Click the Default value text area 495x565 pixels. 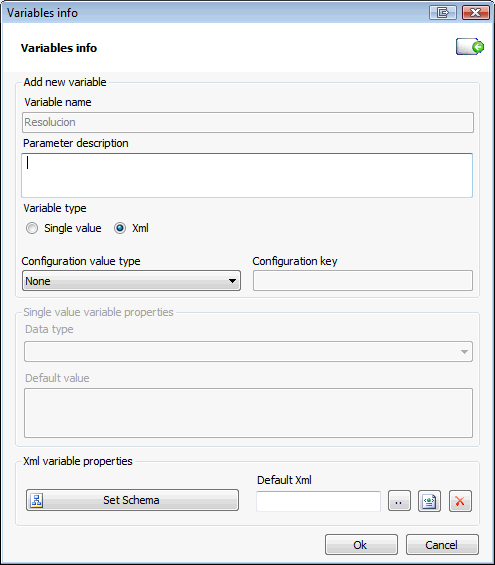pyautogui.click(x=248, y=413)
